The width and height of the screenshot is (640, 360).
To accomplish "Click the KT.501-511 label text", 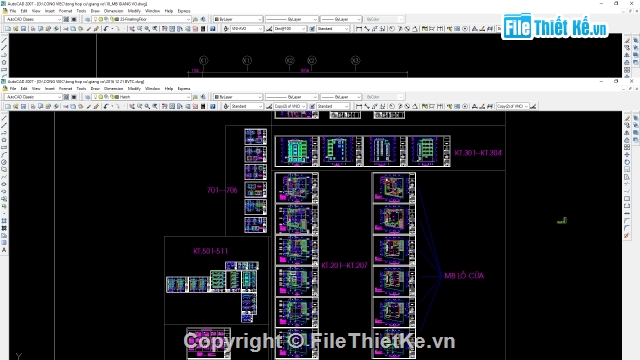I will [x=211, y=251].
